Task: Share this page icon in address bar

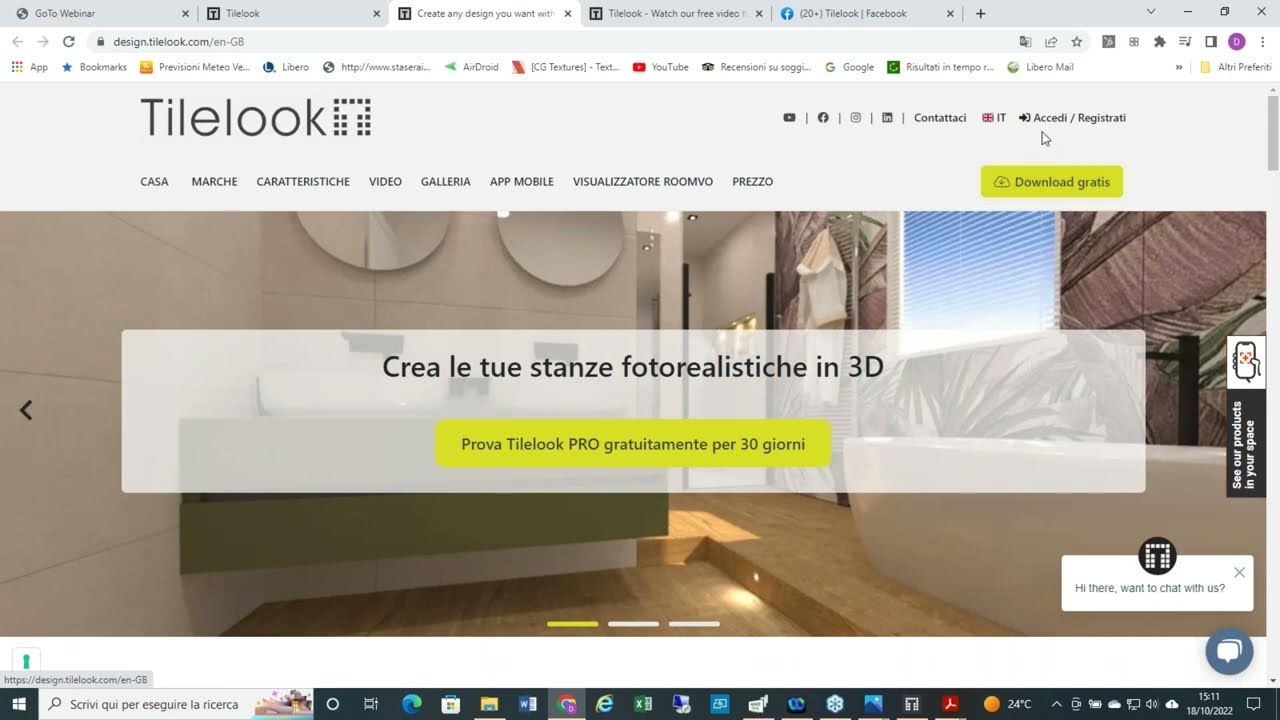Action: [x=1051, y=42]
